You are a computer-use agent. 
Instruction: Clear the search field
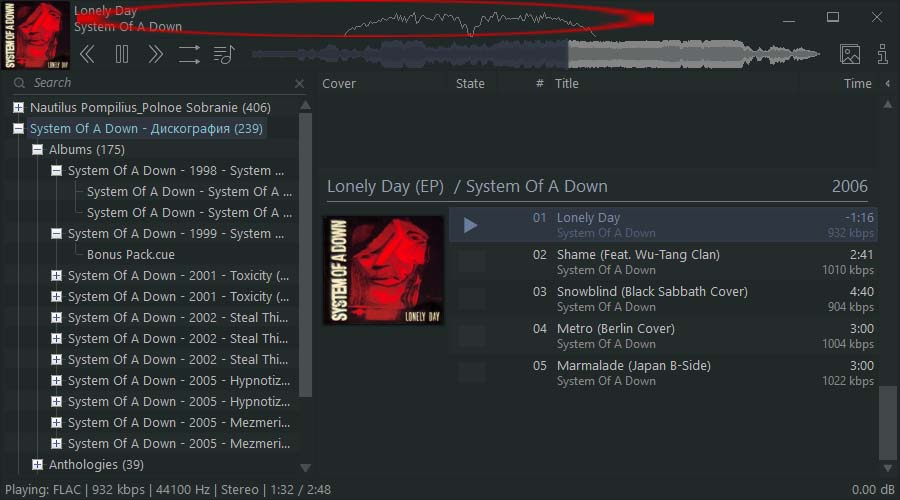tap(299, 84)
